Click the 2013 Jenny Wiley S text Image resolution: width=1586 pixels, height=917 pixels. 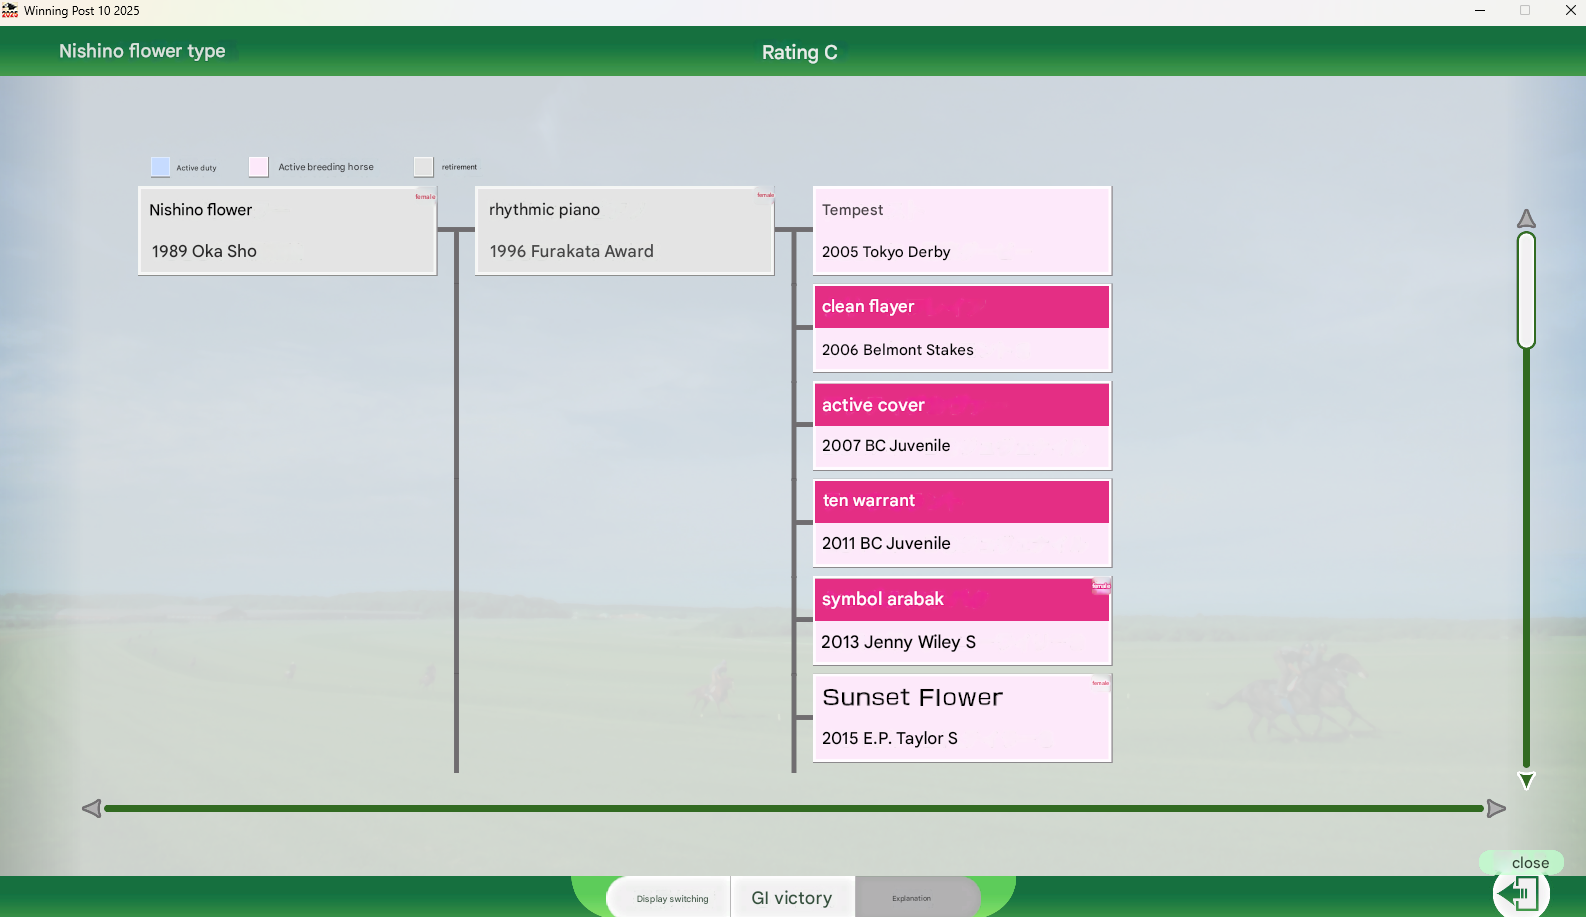(x=898, y=642)
